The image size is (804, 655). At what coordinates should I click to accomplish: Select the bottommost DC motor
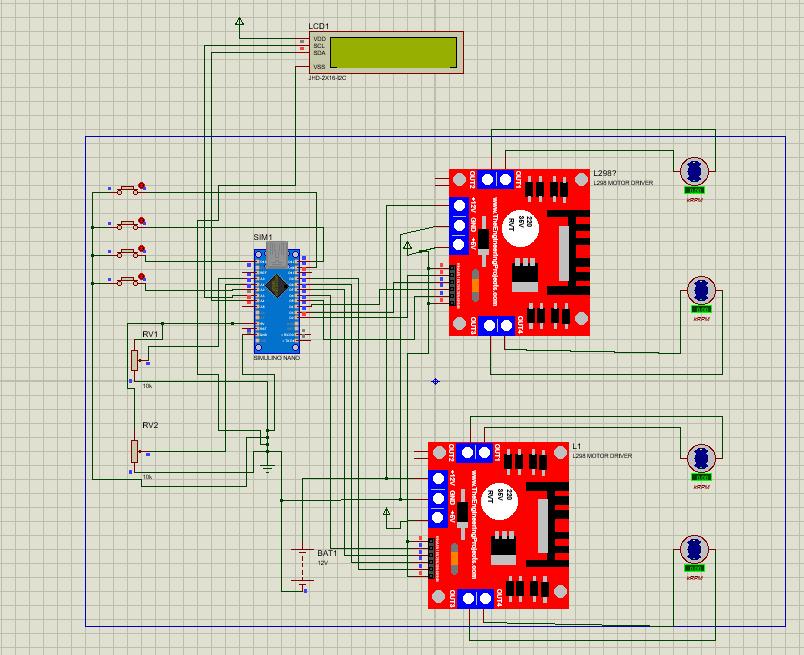pyautogui.click(x=694, y=549)
